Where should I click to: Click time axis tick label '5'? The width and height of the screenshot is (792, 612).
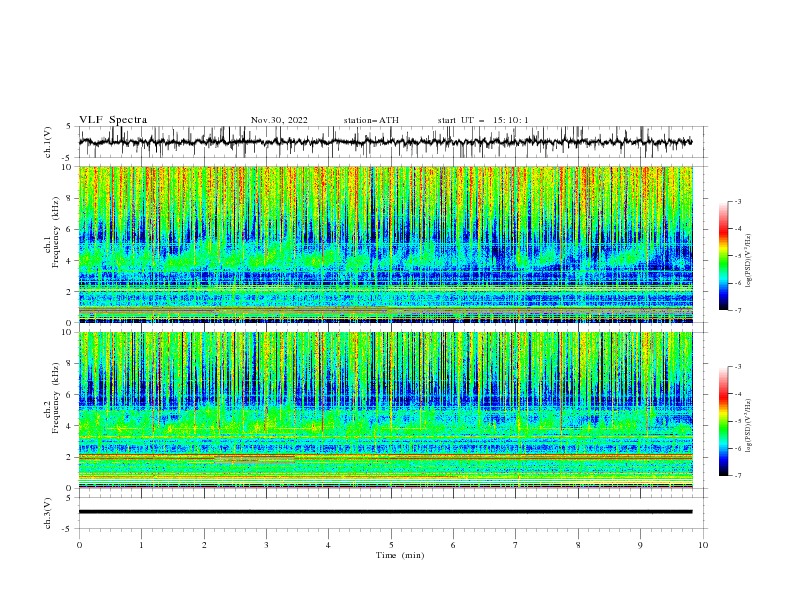click(x=391, y=545)
